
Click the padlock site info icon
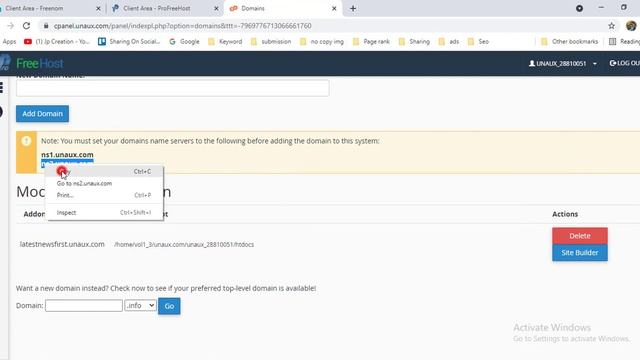click(x=46, y=26)
